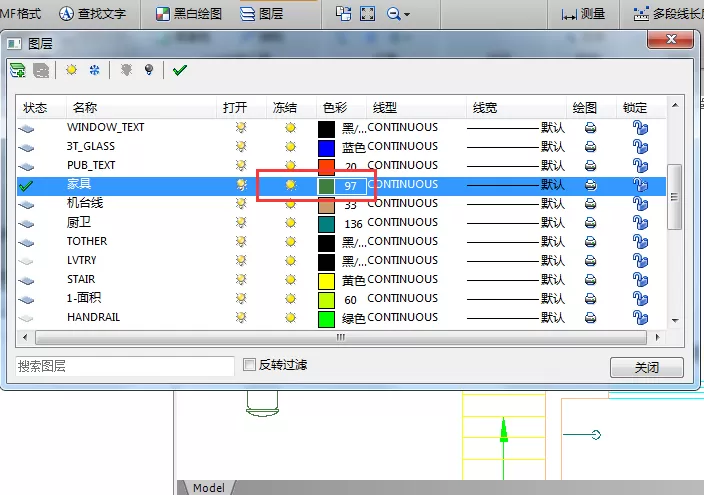Toggle 黑白绘图 in the main toolbar
Viewport: 704px width, 495px height.
click(x=189, y=14)
